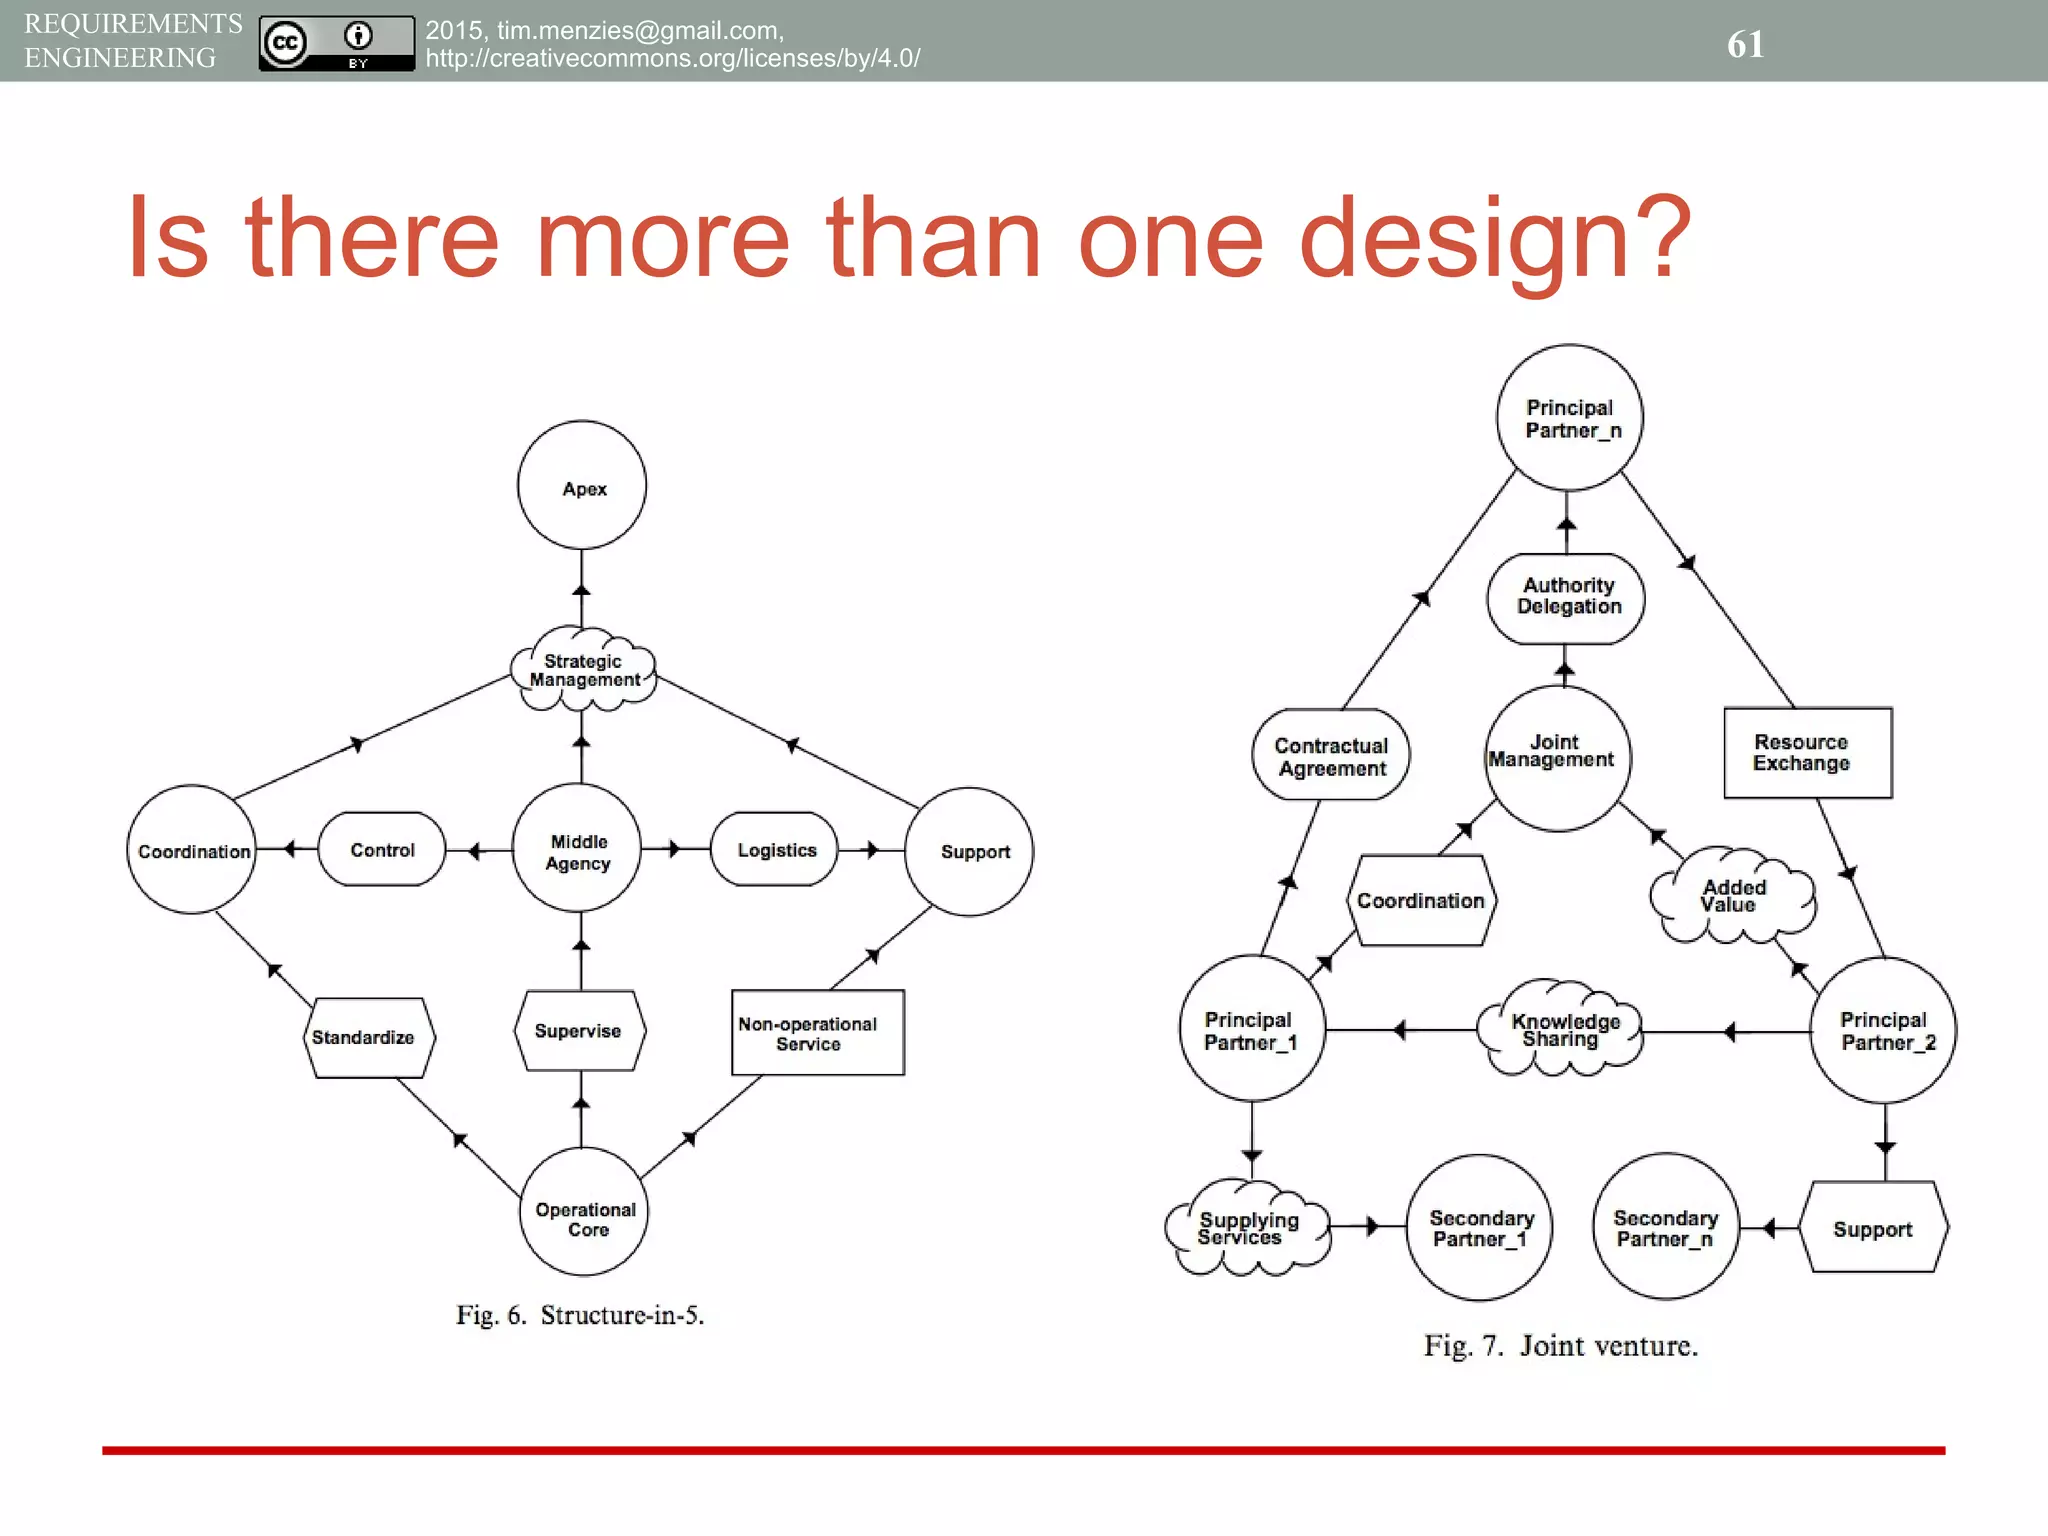Select the Secondary Partner_n circle

point(1666,1227)
